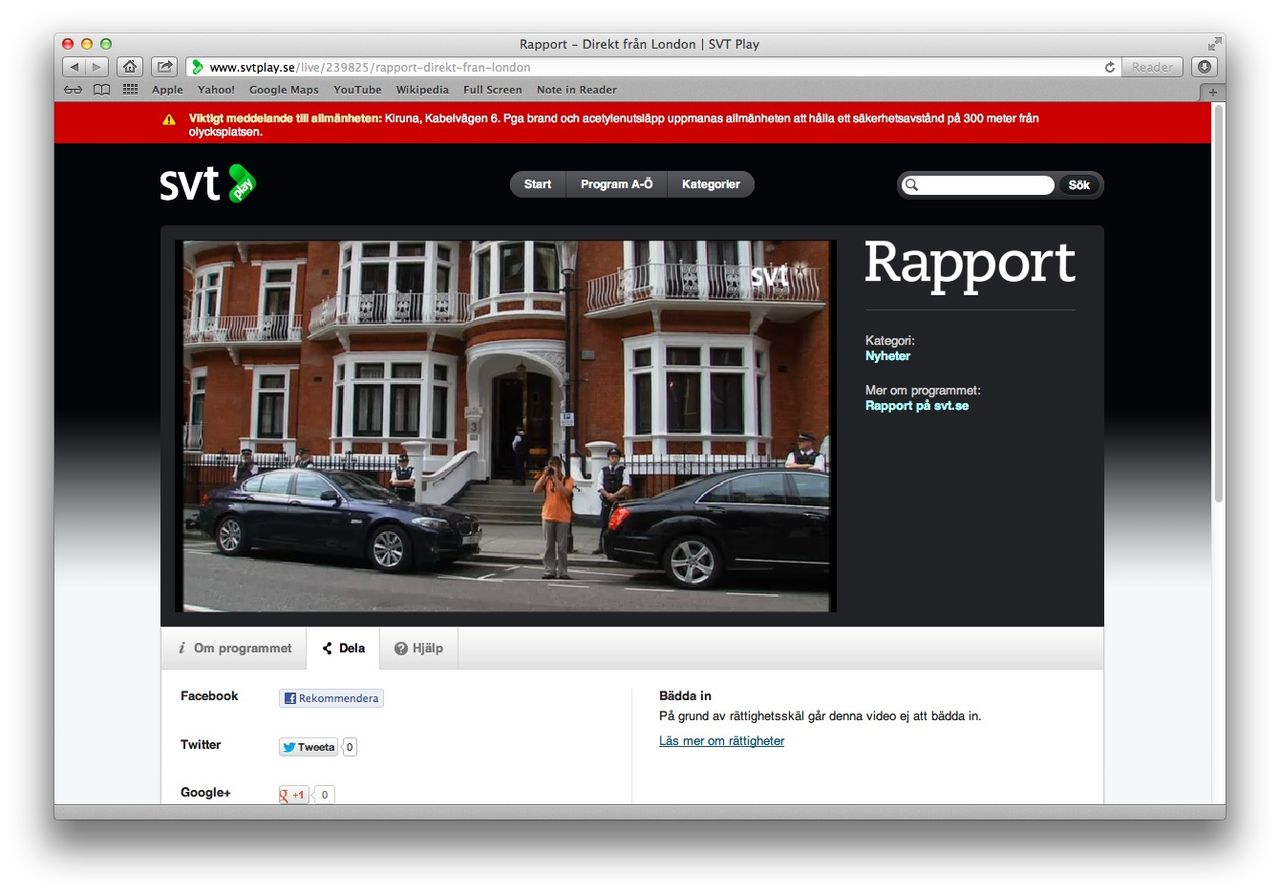The image size is (1280, 895).
Task: Open the Kategorier menu item
Action: coord(710,185)
